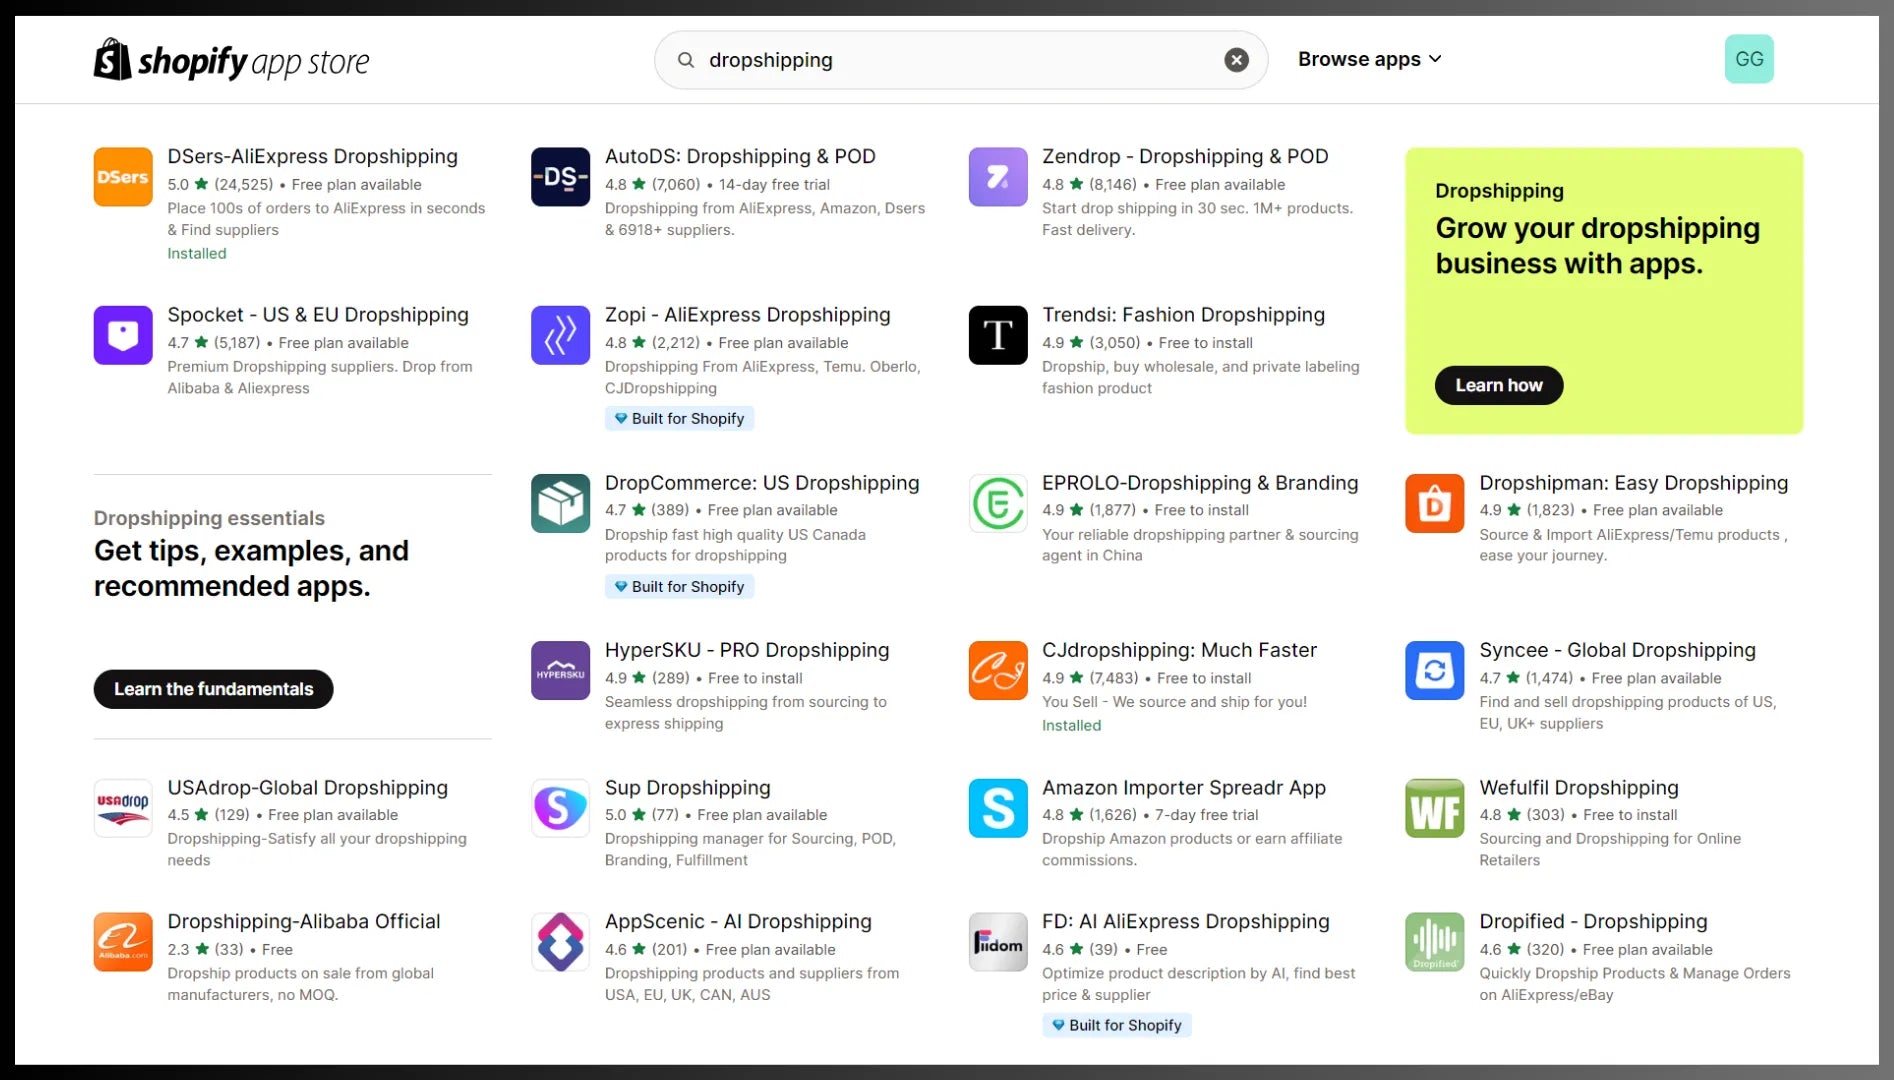Click into the search input field
Screen dimensions: 1894x1080
pyautogui.click(x=950, y=60)
